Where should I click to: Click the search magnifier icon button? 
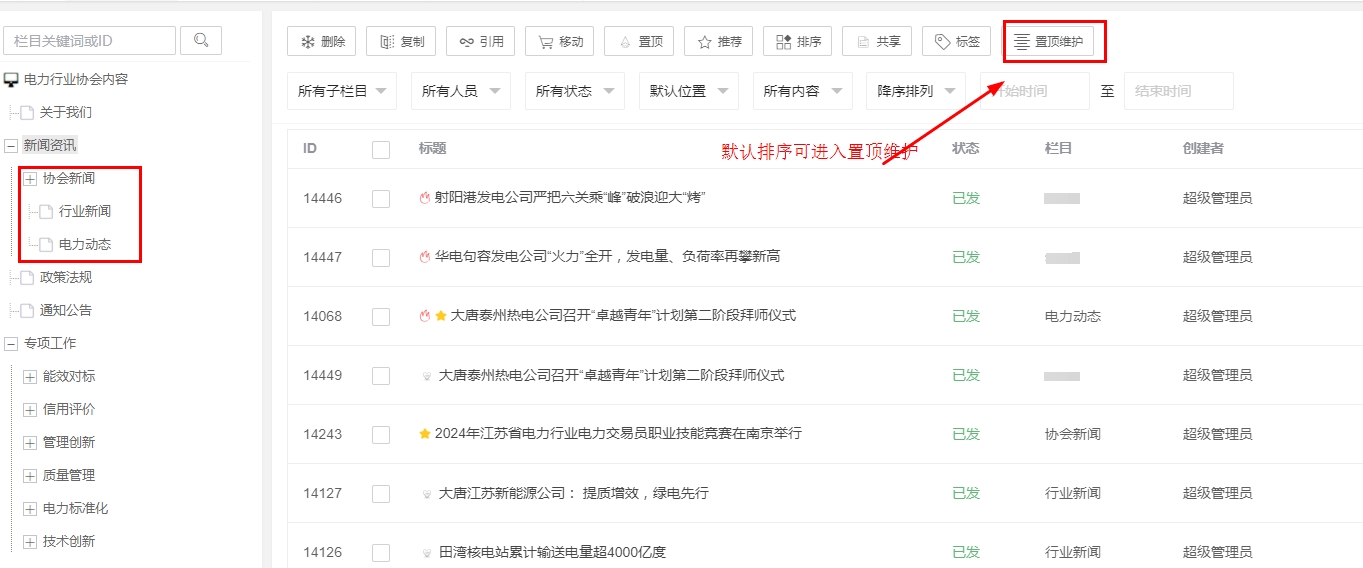201,40
